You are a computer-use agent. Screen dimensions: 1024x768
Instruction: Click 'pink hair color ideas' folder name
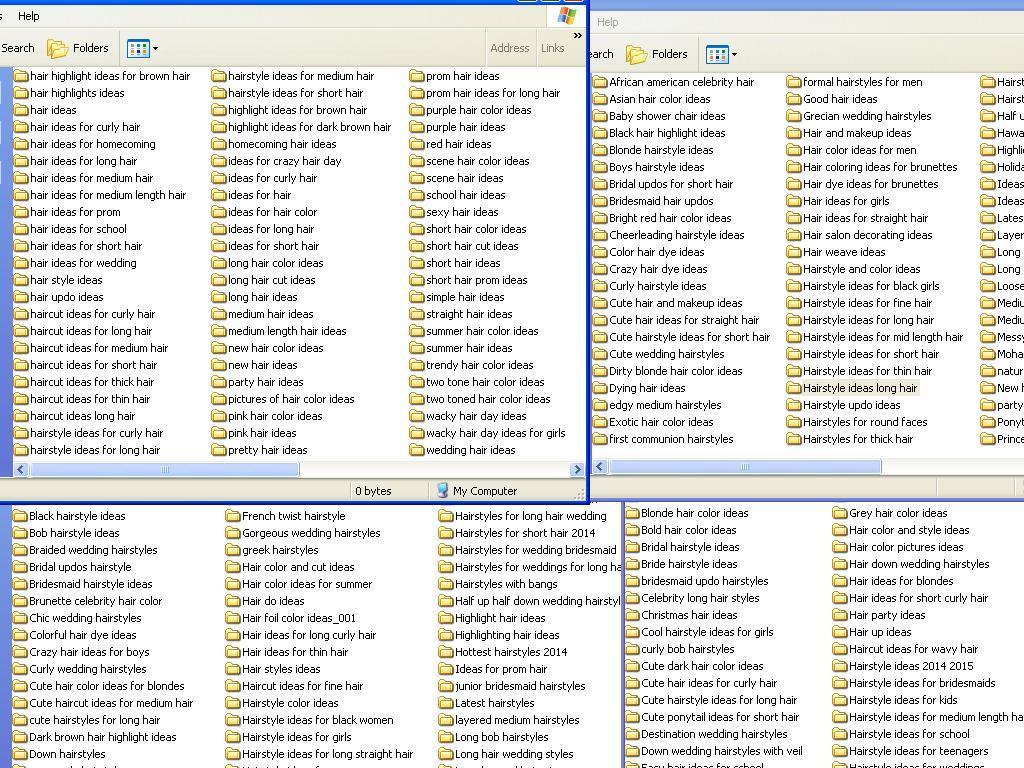pyautogui.click(x=275, y=415)
